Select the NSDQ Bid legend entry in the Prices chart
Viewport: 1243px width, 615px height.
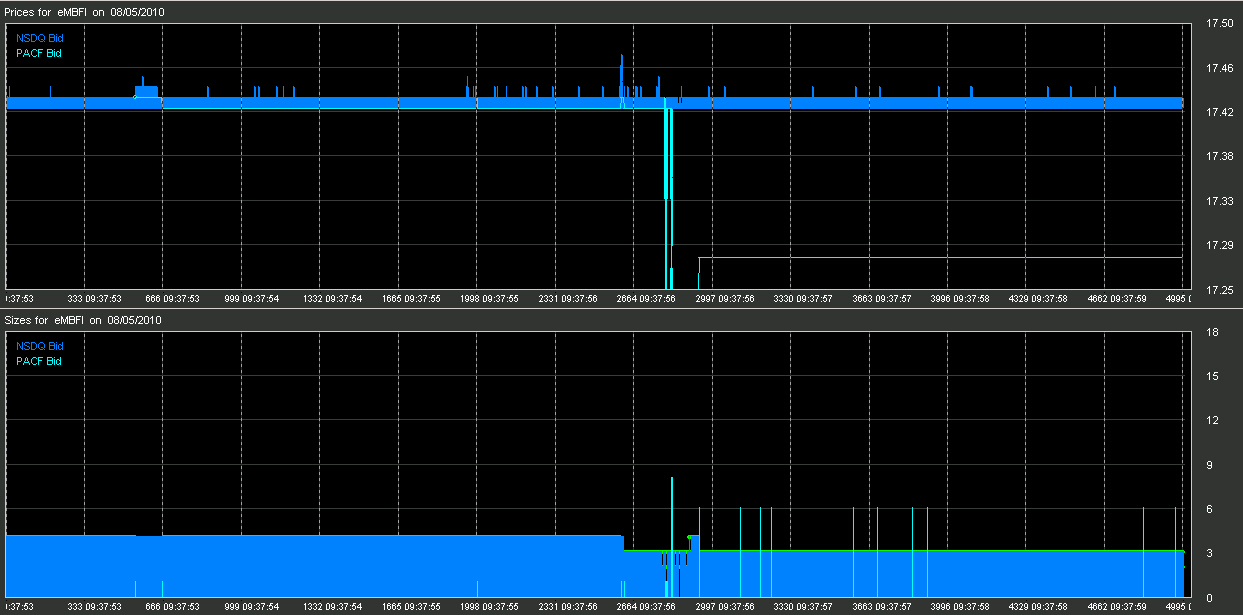pos(39,38)
